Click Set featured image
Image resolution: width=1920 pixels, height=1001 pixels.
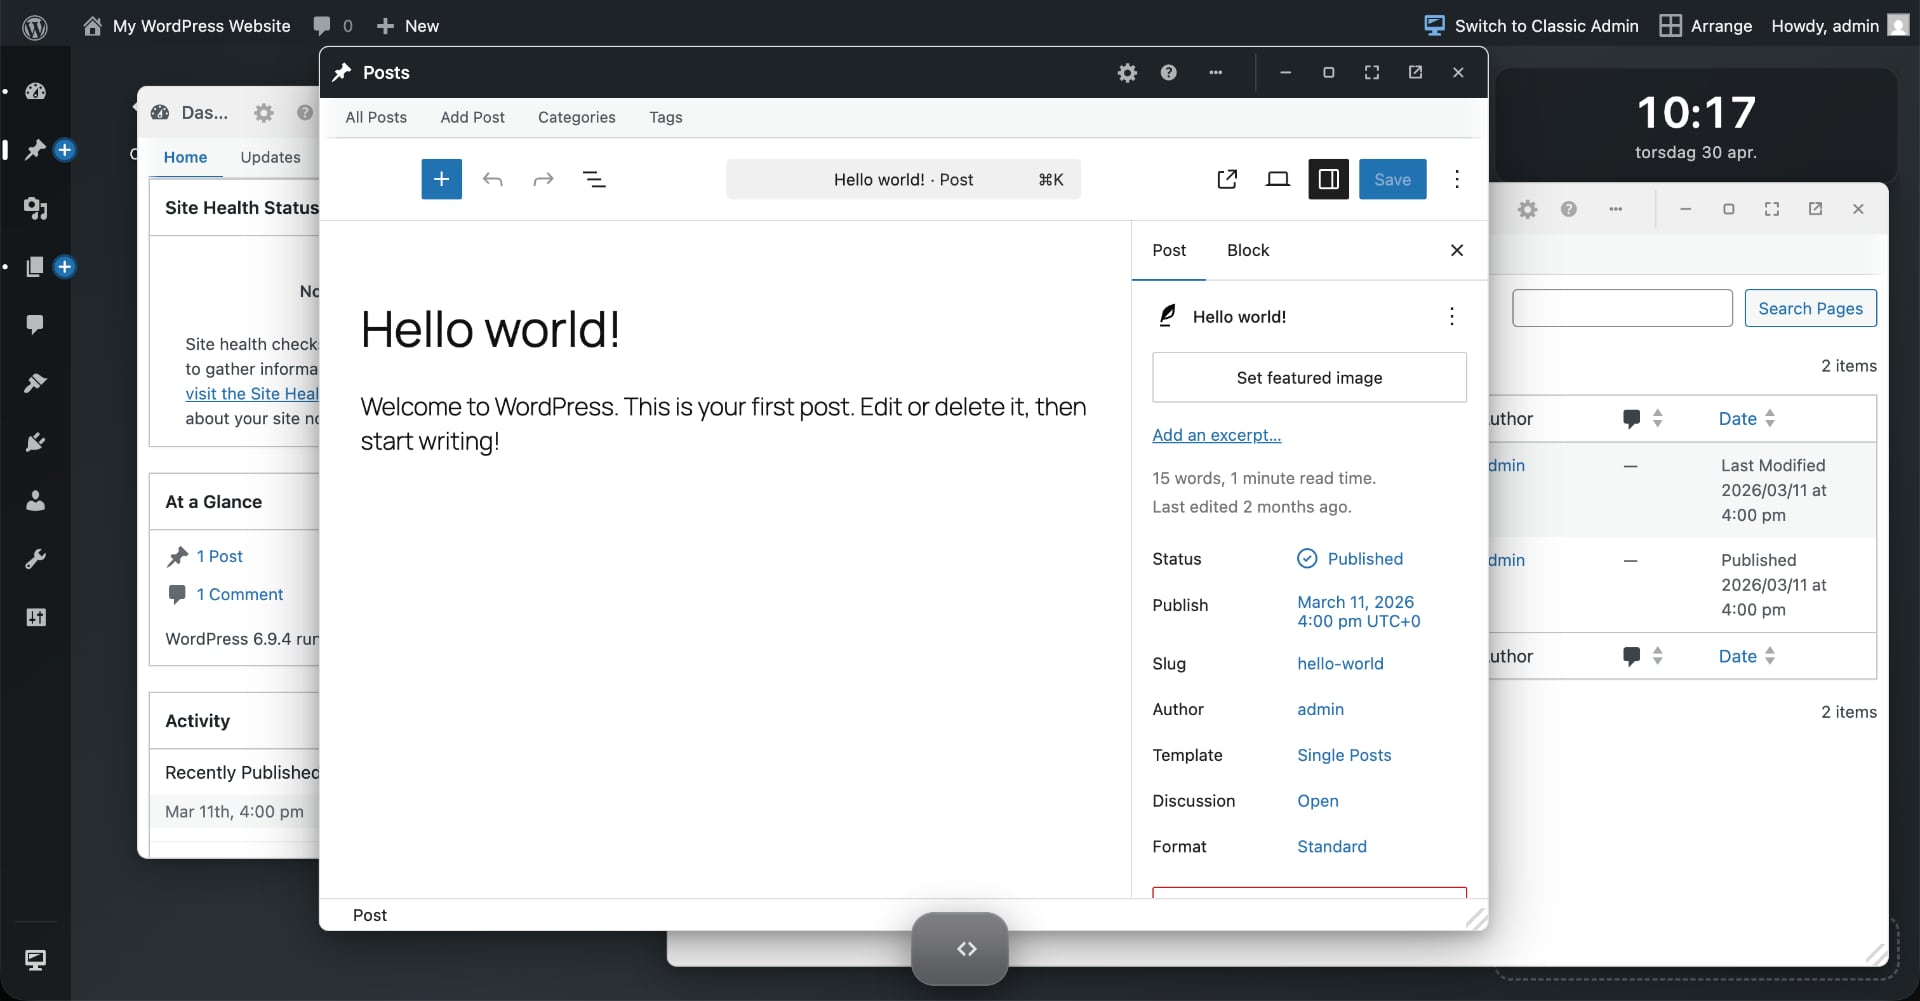pyautogui.click(x=1309, y=377)
